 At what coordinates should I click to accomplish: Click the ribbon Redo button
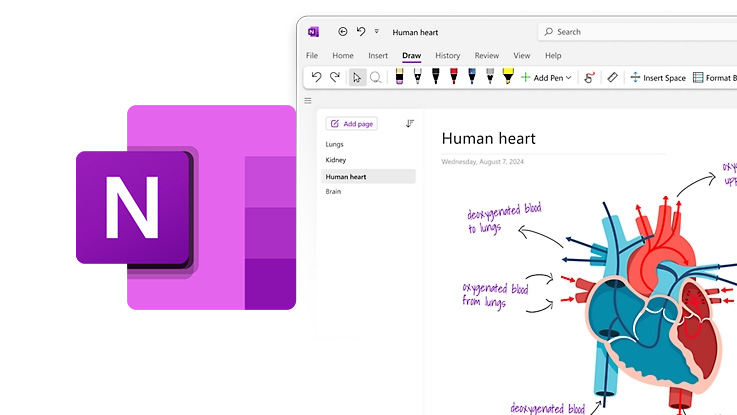point(335,77)
